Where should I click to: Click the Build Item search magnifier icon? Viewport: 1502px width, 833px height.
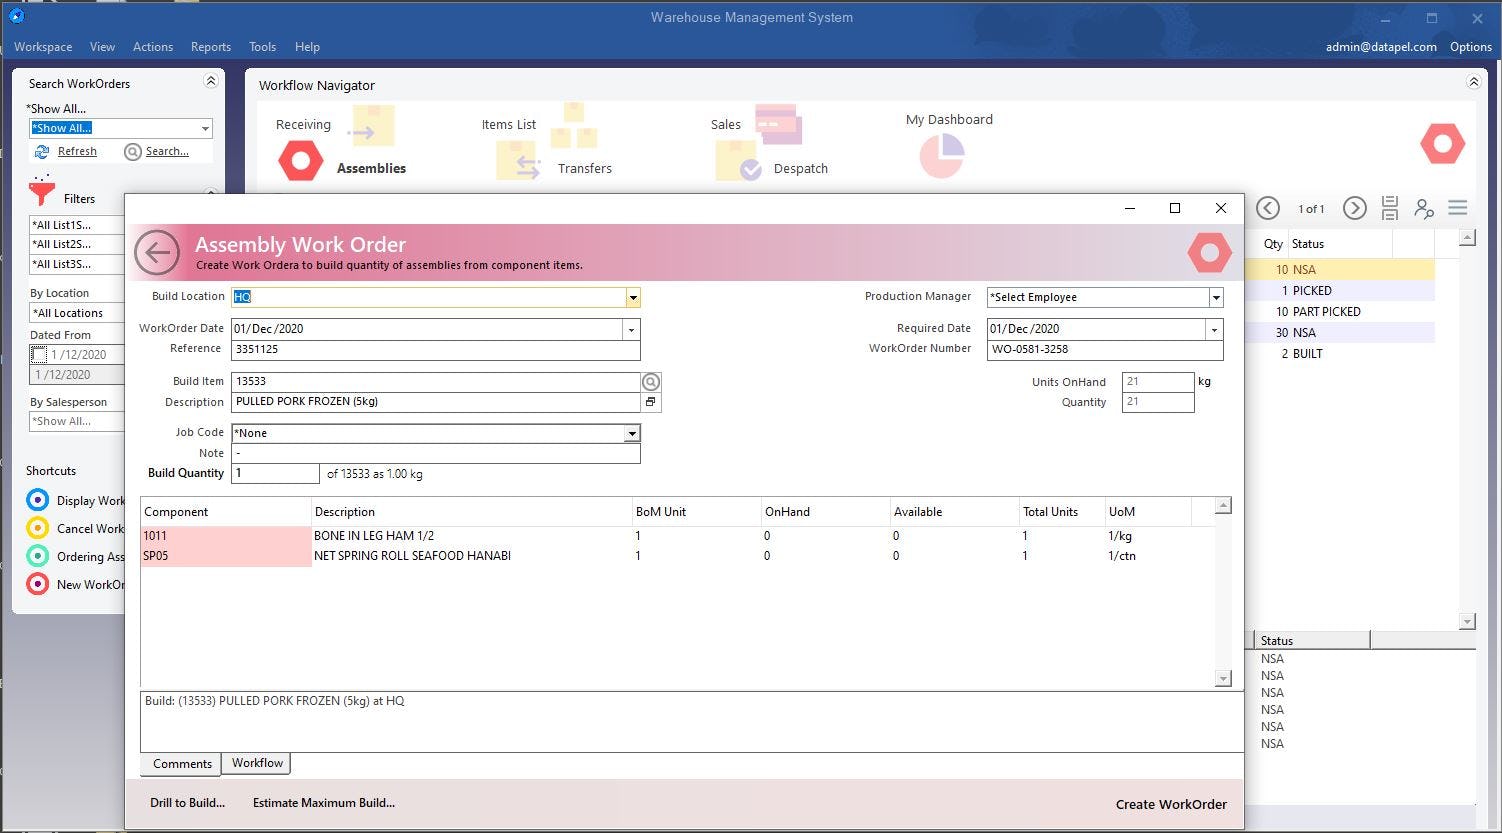tap(651, 382)
